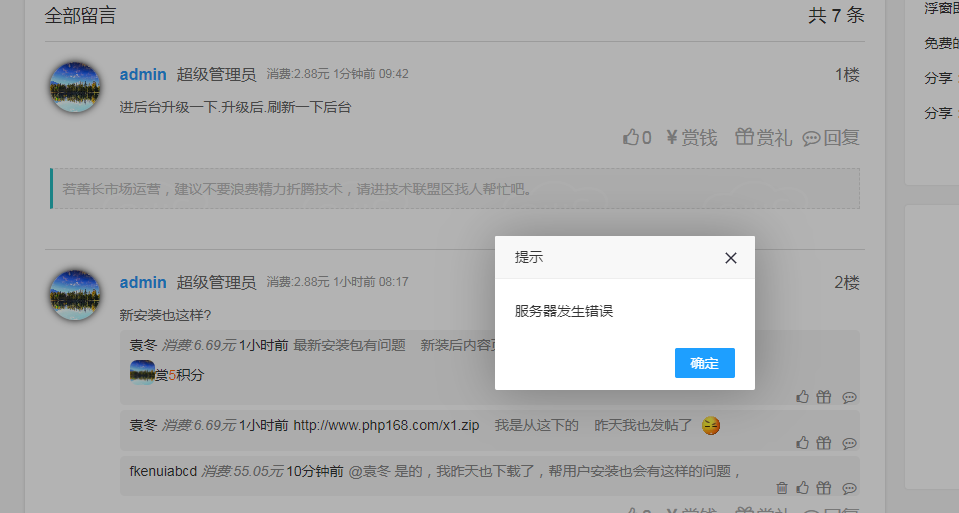The height and width of the screenshot is (513, 959).
Task: Click 2楼 floor label
Action: coord(847,282)
